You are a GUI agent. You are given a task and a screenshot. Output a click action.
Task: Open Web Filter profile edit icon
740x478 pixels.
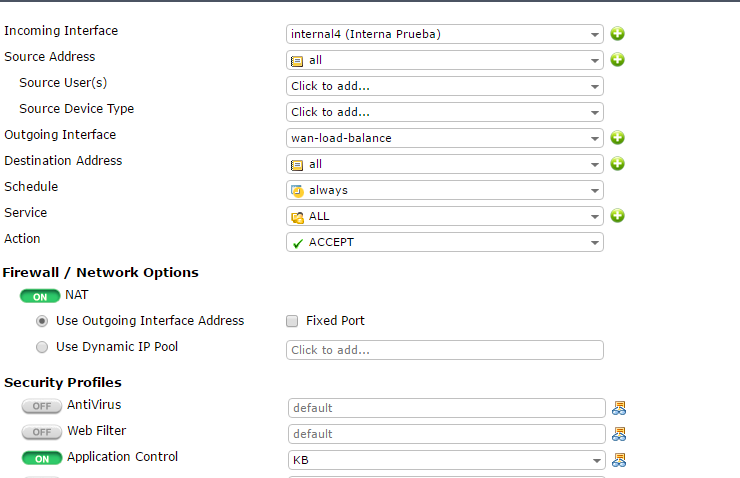click(x=620, y=434)
